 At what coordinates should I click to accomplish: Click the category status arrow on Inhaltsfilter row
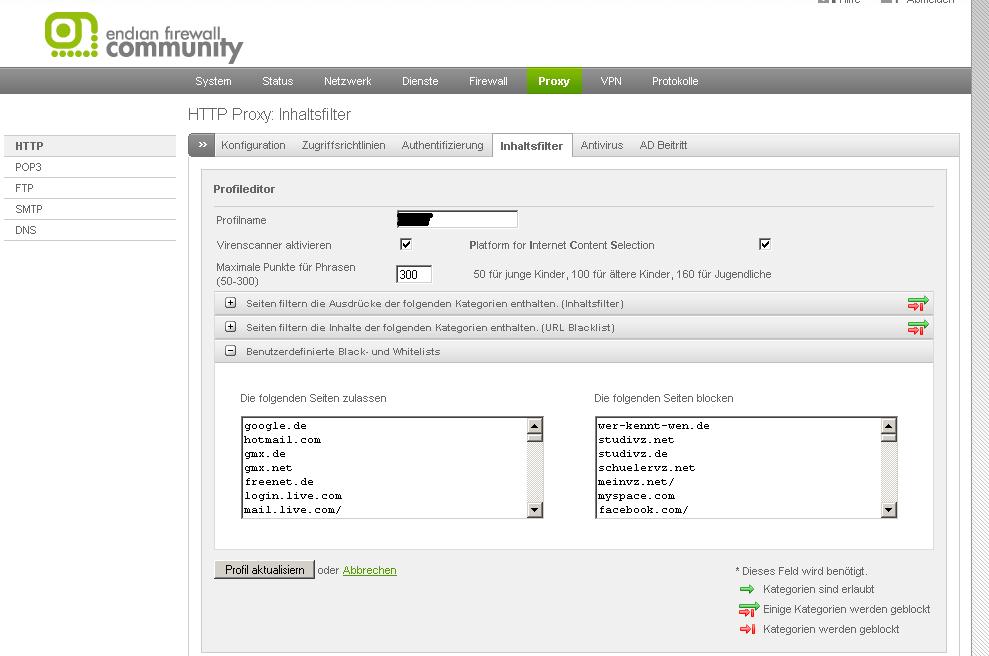point(917,303)
